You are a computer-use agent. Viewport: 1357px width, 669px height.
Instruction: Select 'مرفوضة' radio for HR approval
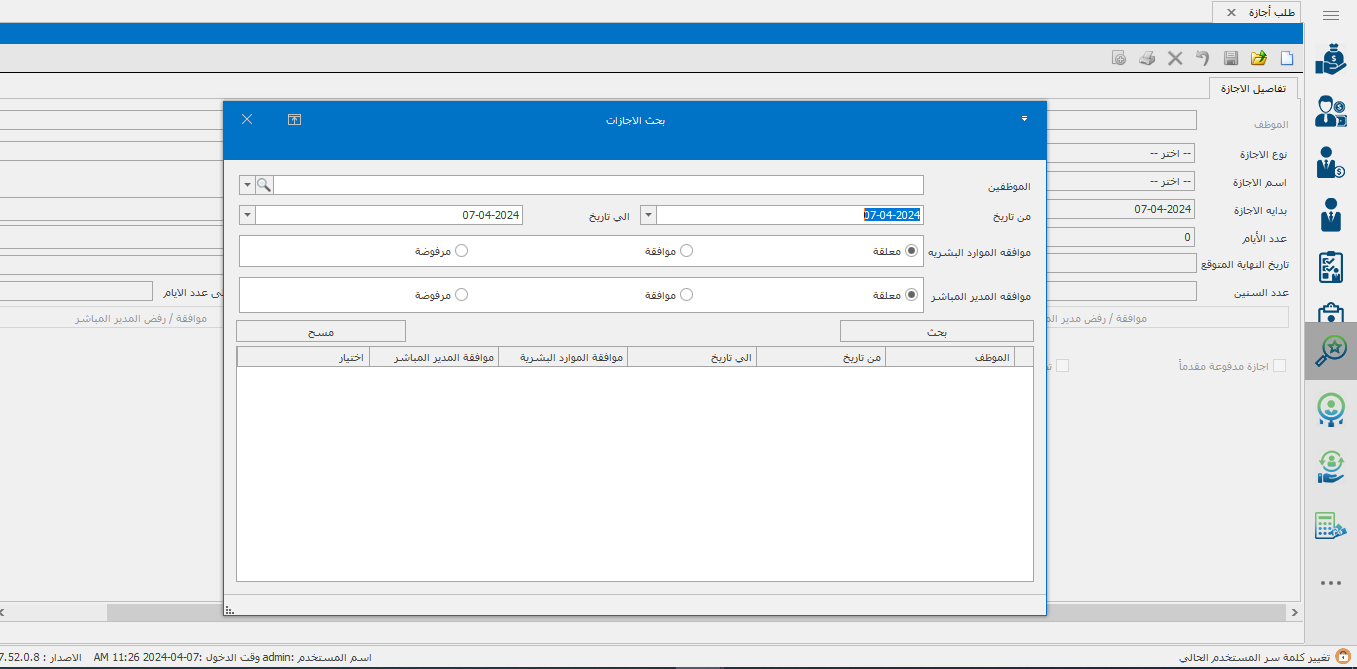(x=461, y=251)
